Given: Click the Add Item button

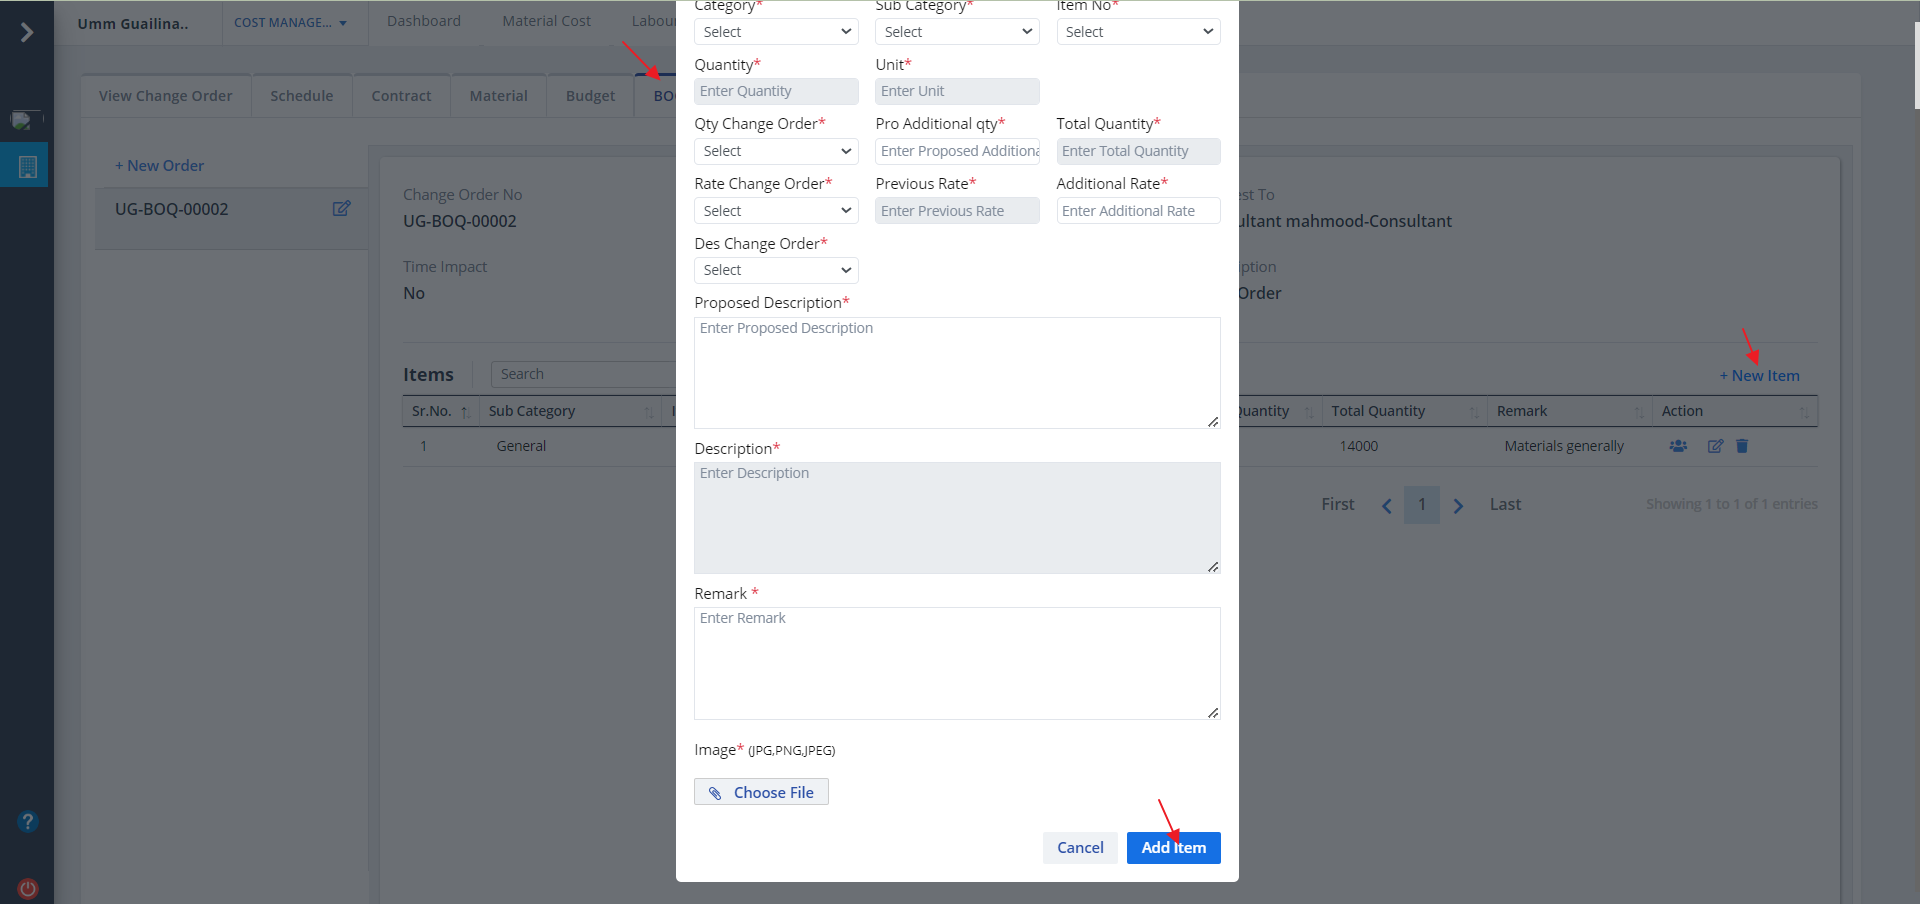Looking at the screenshot, I should pos(1173,847).
